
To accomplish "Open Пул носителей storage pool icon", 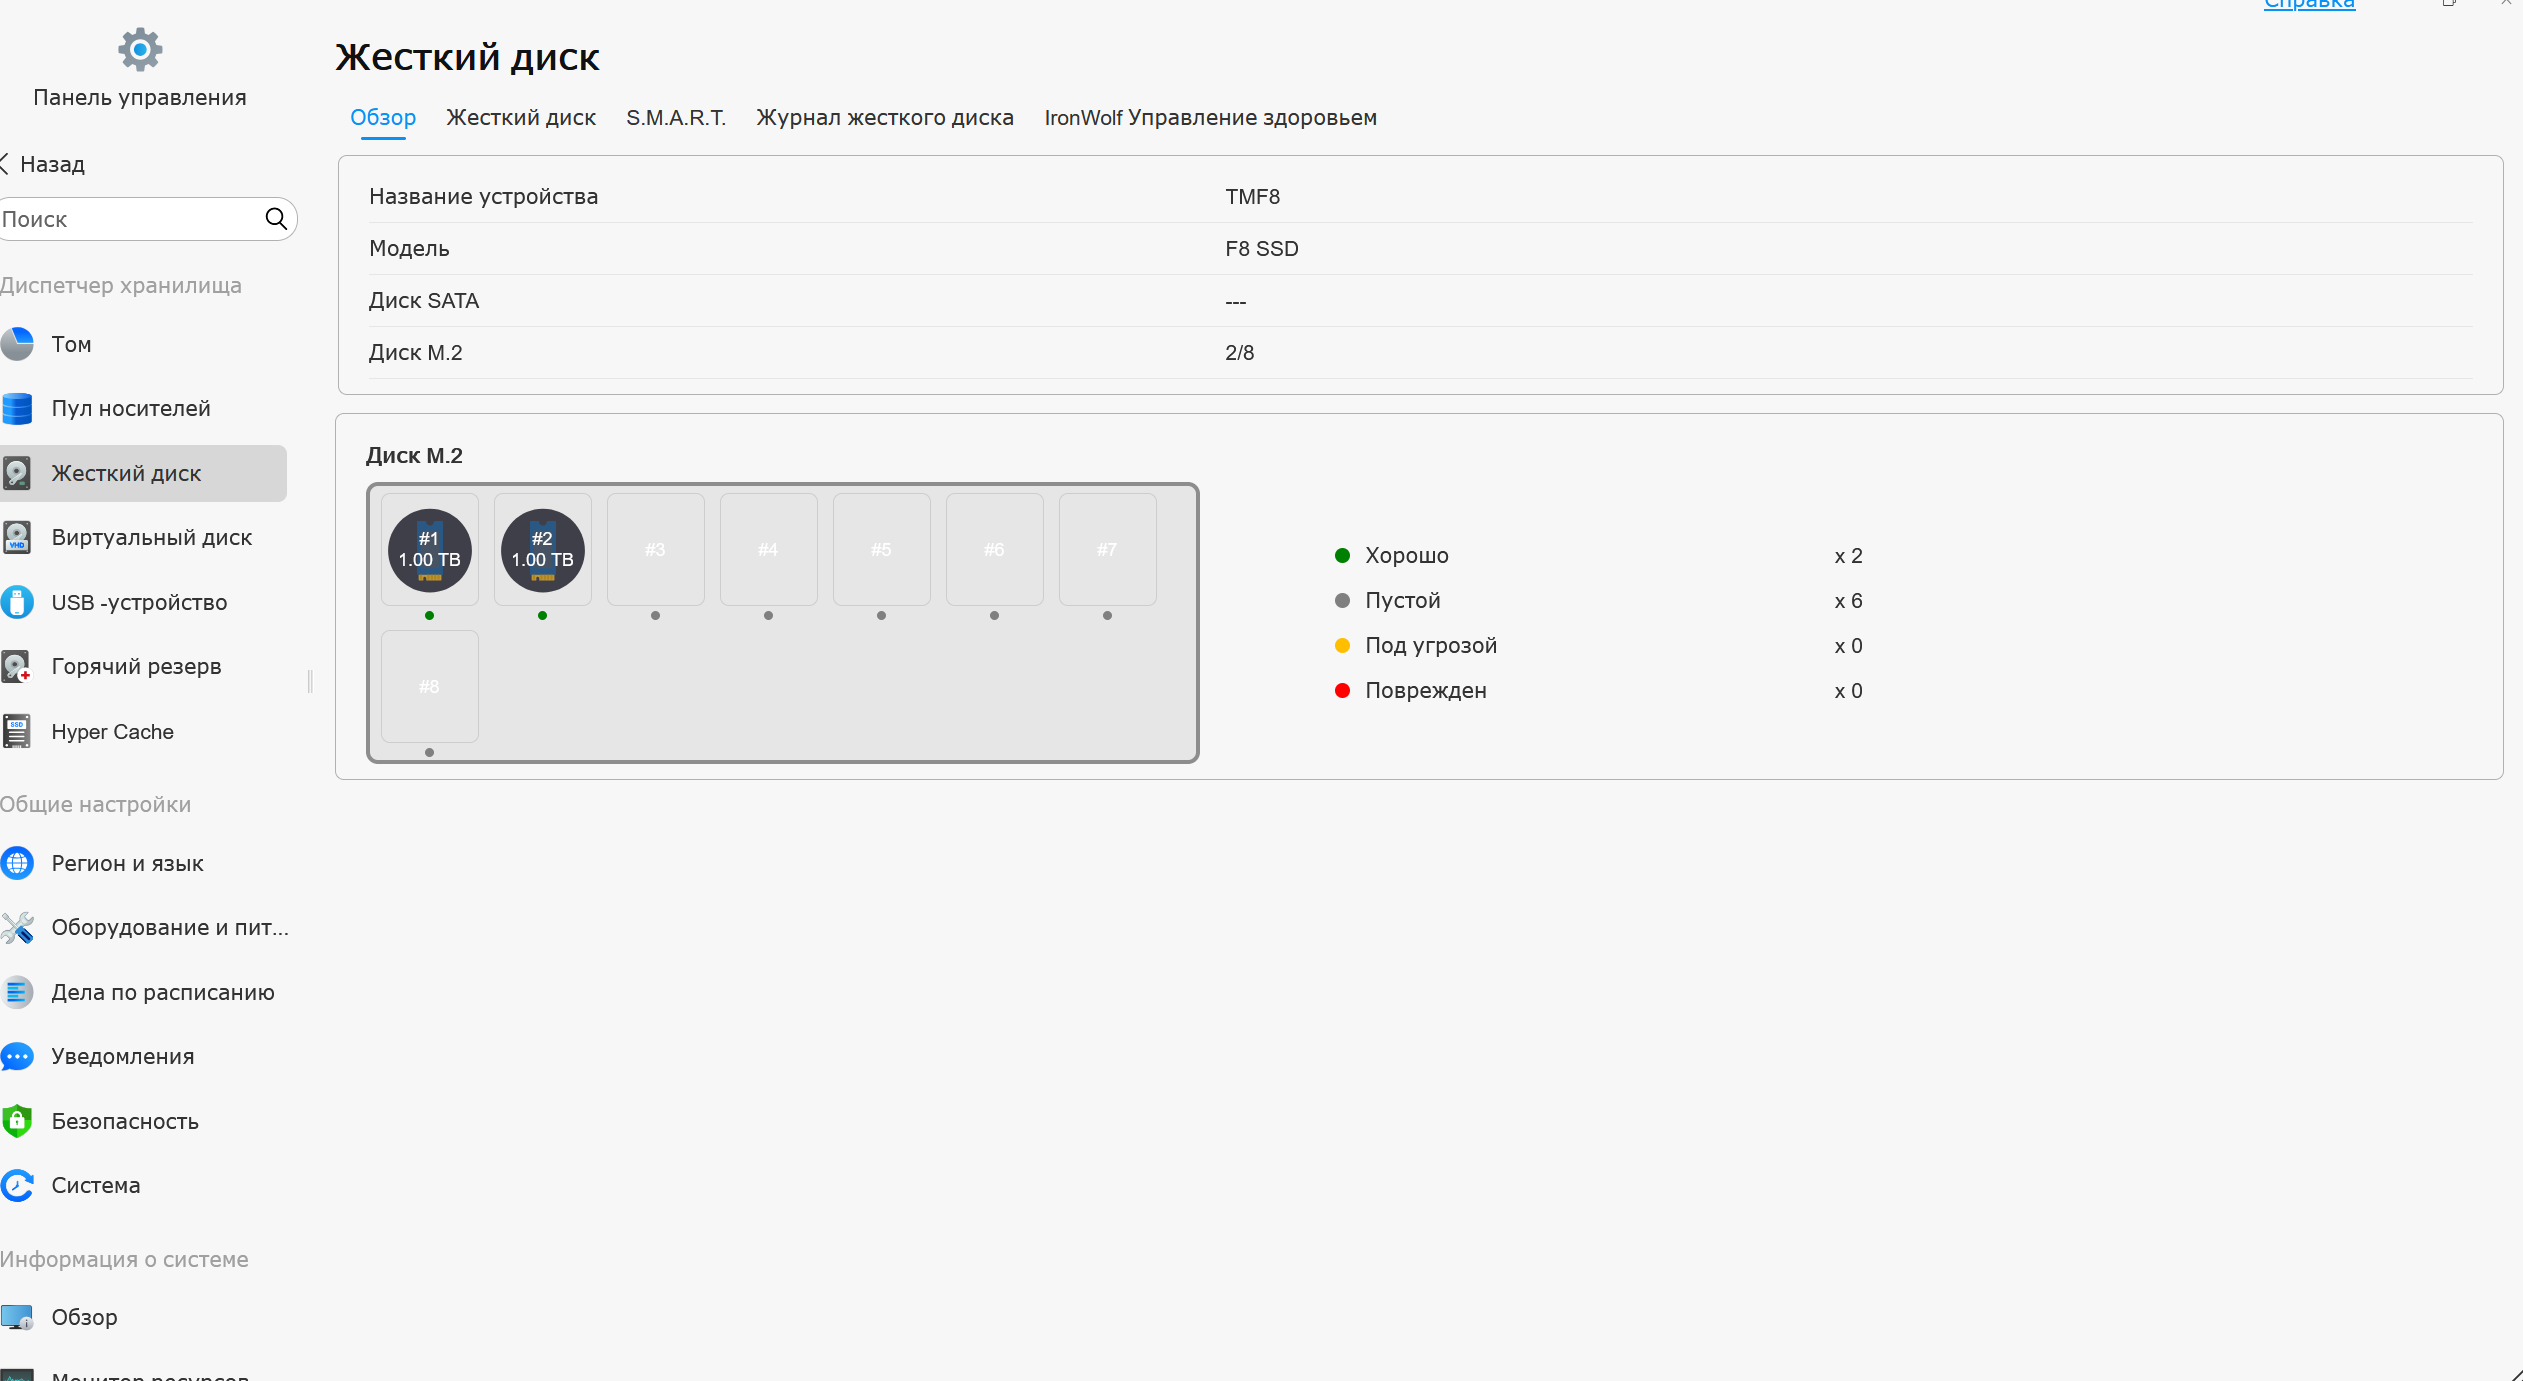I will 17,408.
